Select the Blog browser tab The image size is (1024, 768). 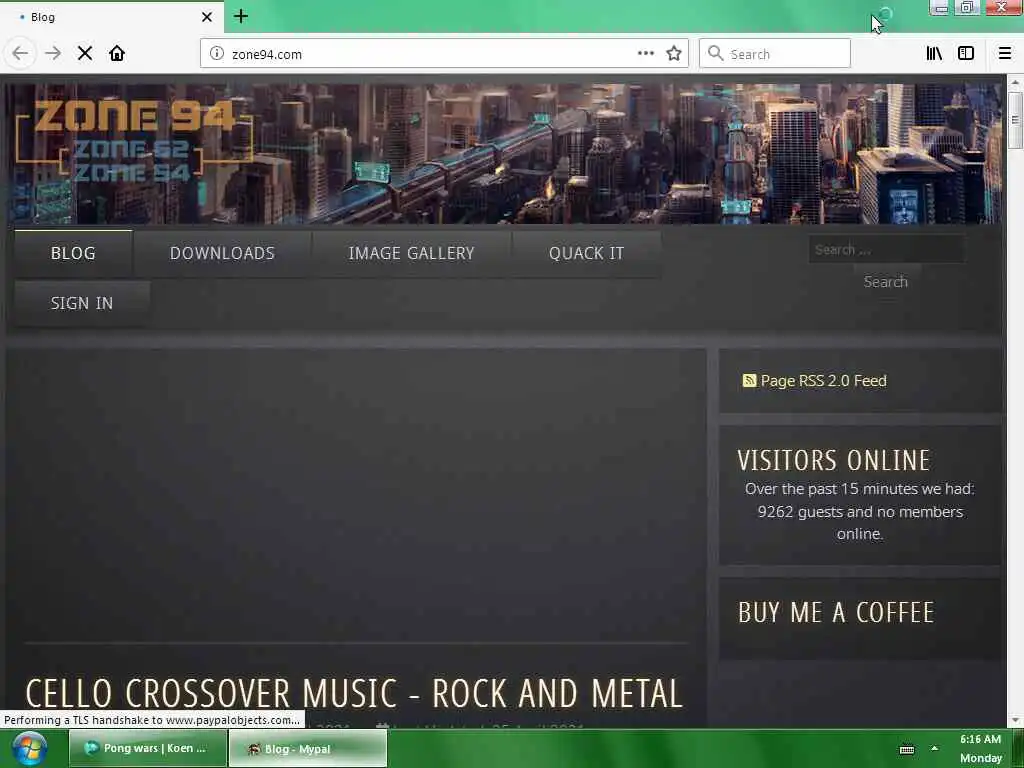(x=112, y=17)
